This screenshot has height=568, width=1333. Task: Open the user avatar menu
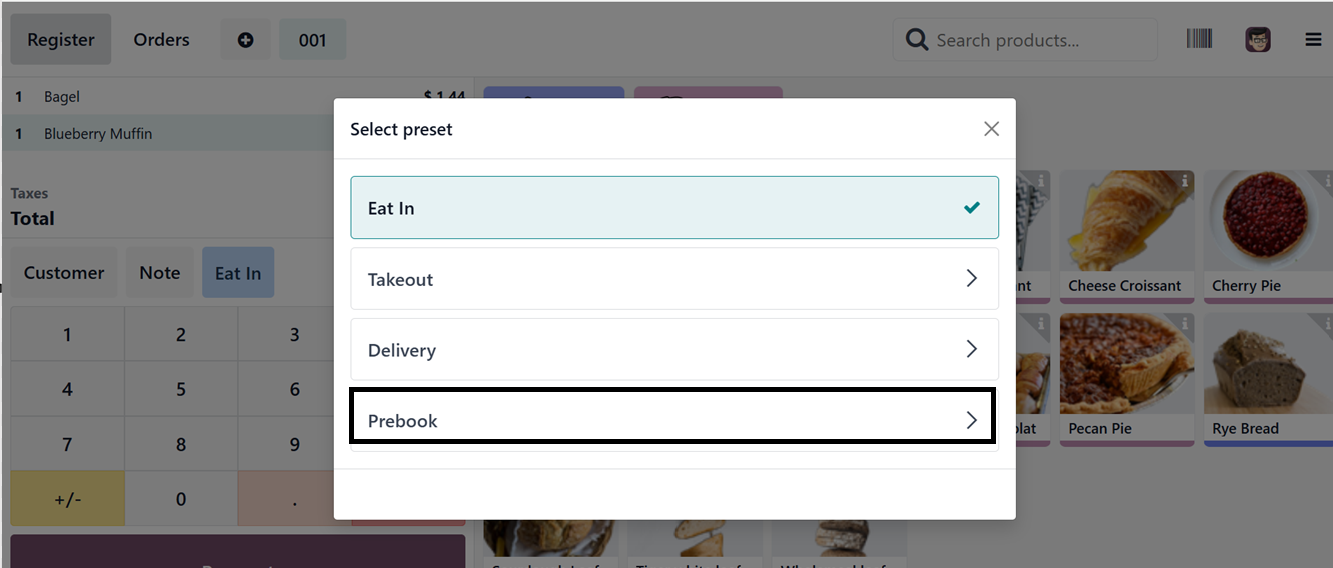[x=1258, y=40]
